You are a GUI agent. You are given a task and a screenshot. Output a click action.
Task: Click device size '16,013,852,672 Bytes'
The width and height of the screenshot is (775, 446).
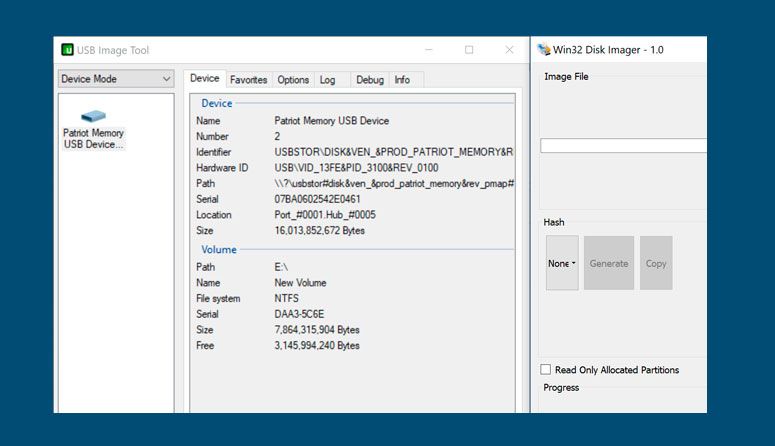tap(319, 231)
